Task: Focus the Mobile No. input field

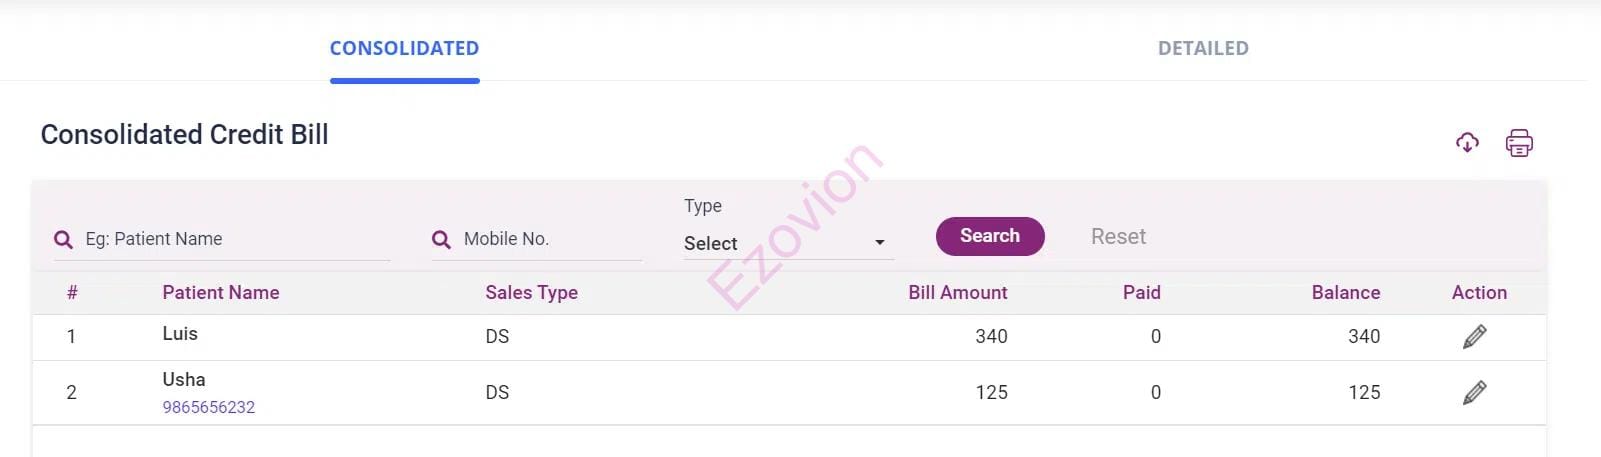Action: click(550, 239)
